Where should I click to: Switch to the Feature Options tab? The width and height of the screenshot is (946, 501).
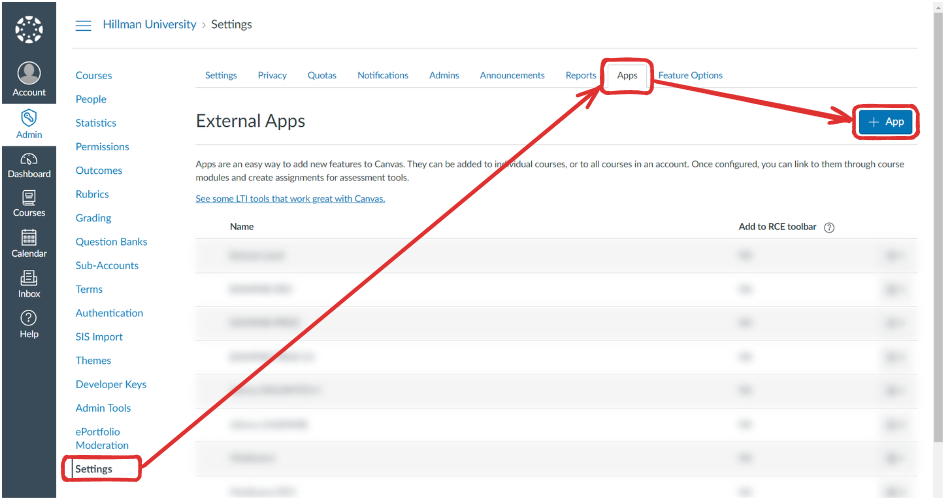pyautogui.click(x=690, y=75)
